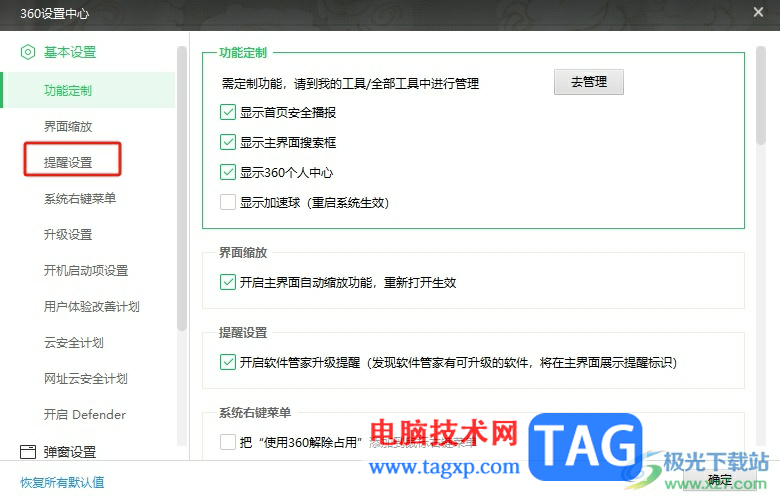
Task: Open 开启 Defender sidebar item
Action: (x=85, y=414)
